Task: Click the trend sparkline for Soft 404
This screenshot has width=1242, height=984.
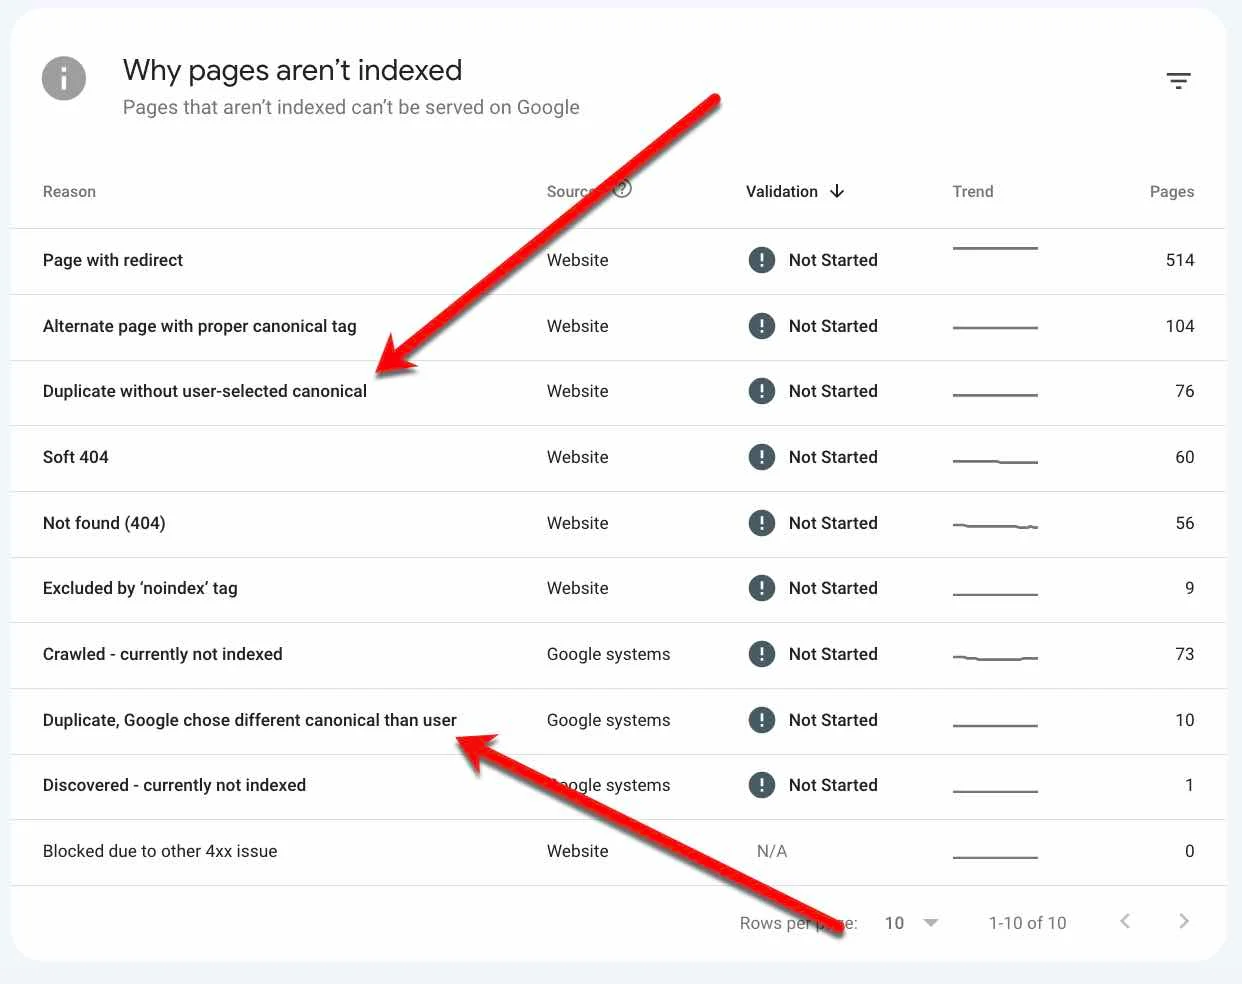Action: 995,457
